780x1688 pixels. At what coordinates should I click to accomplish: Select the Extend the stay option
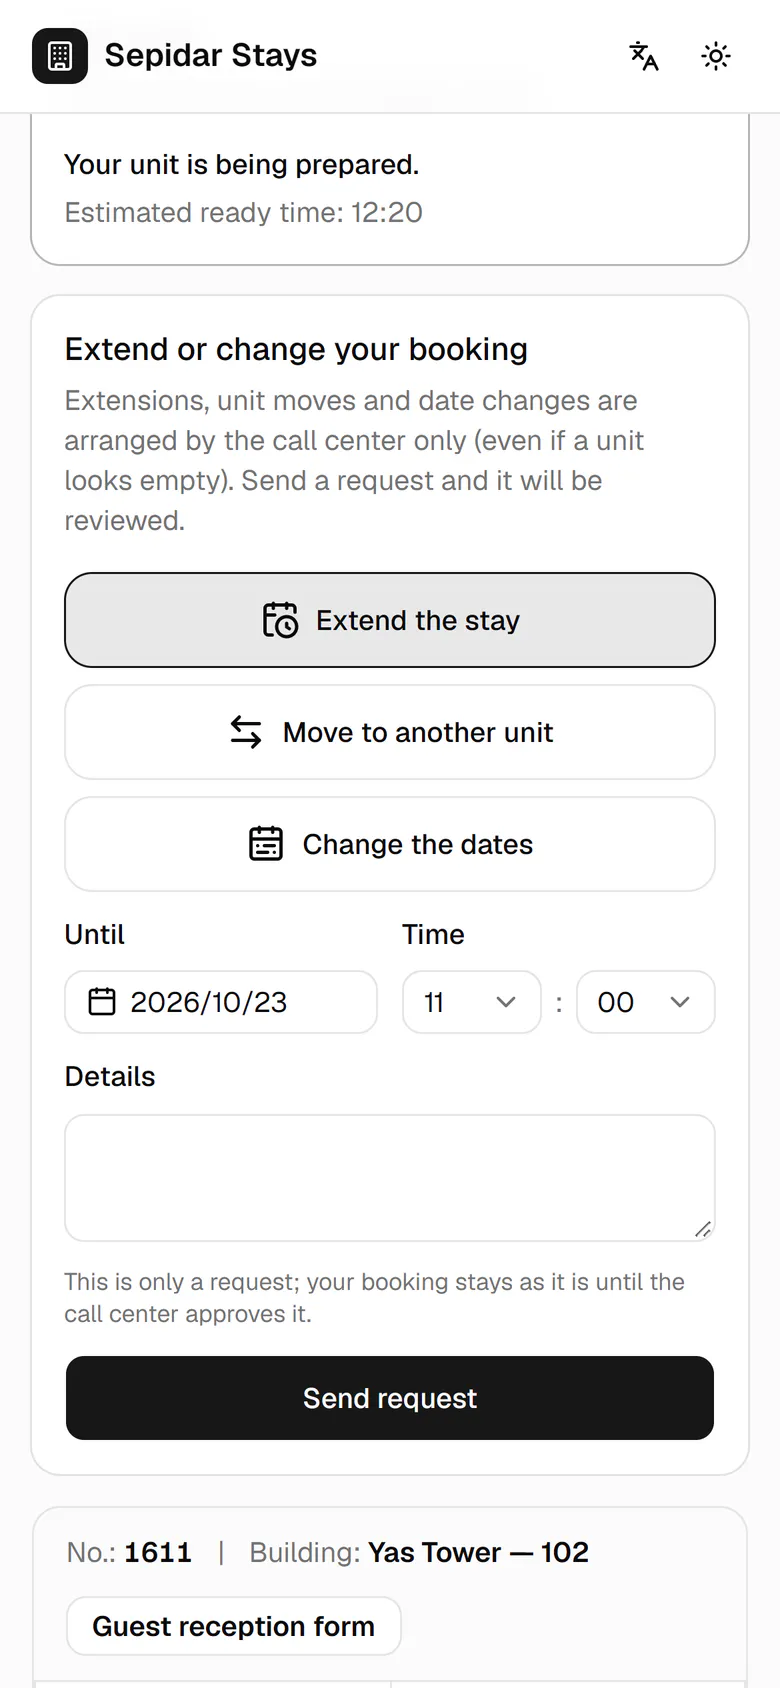coord(390,620)
